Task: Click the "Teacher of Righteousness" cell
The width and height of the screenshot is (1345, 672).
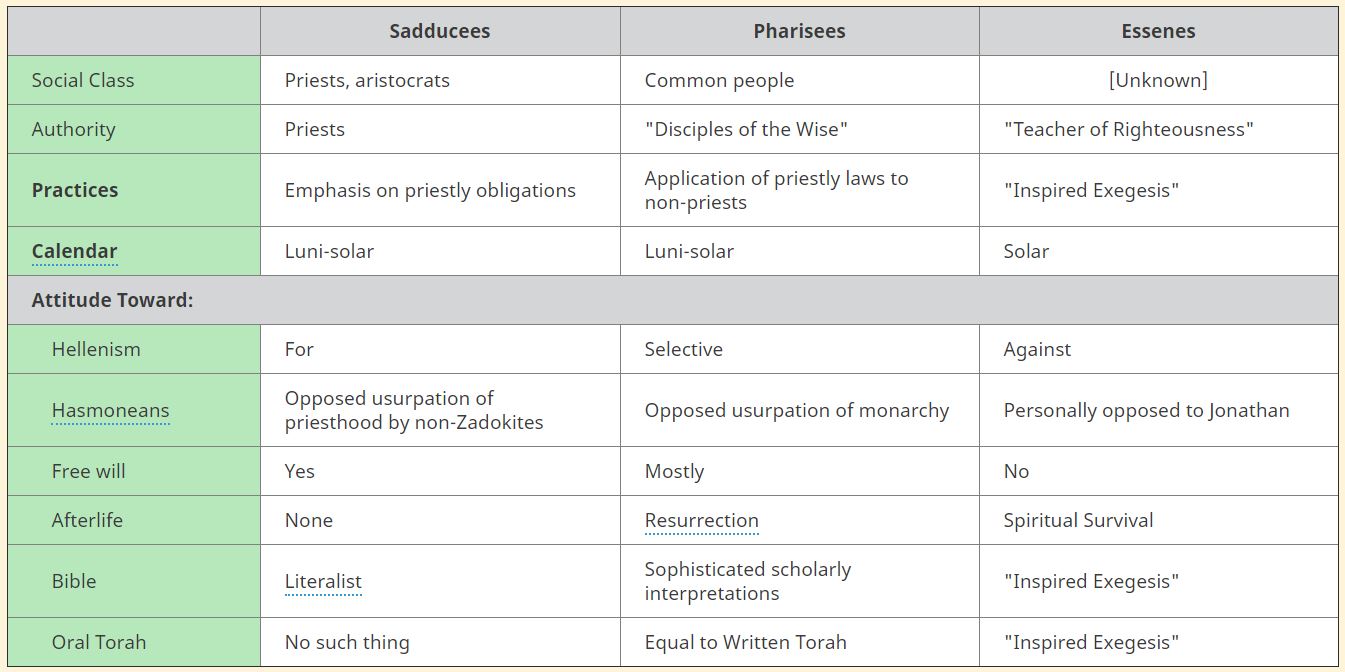Action: point(1128,129)
